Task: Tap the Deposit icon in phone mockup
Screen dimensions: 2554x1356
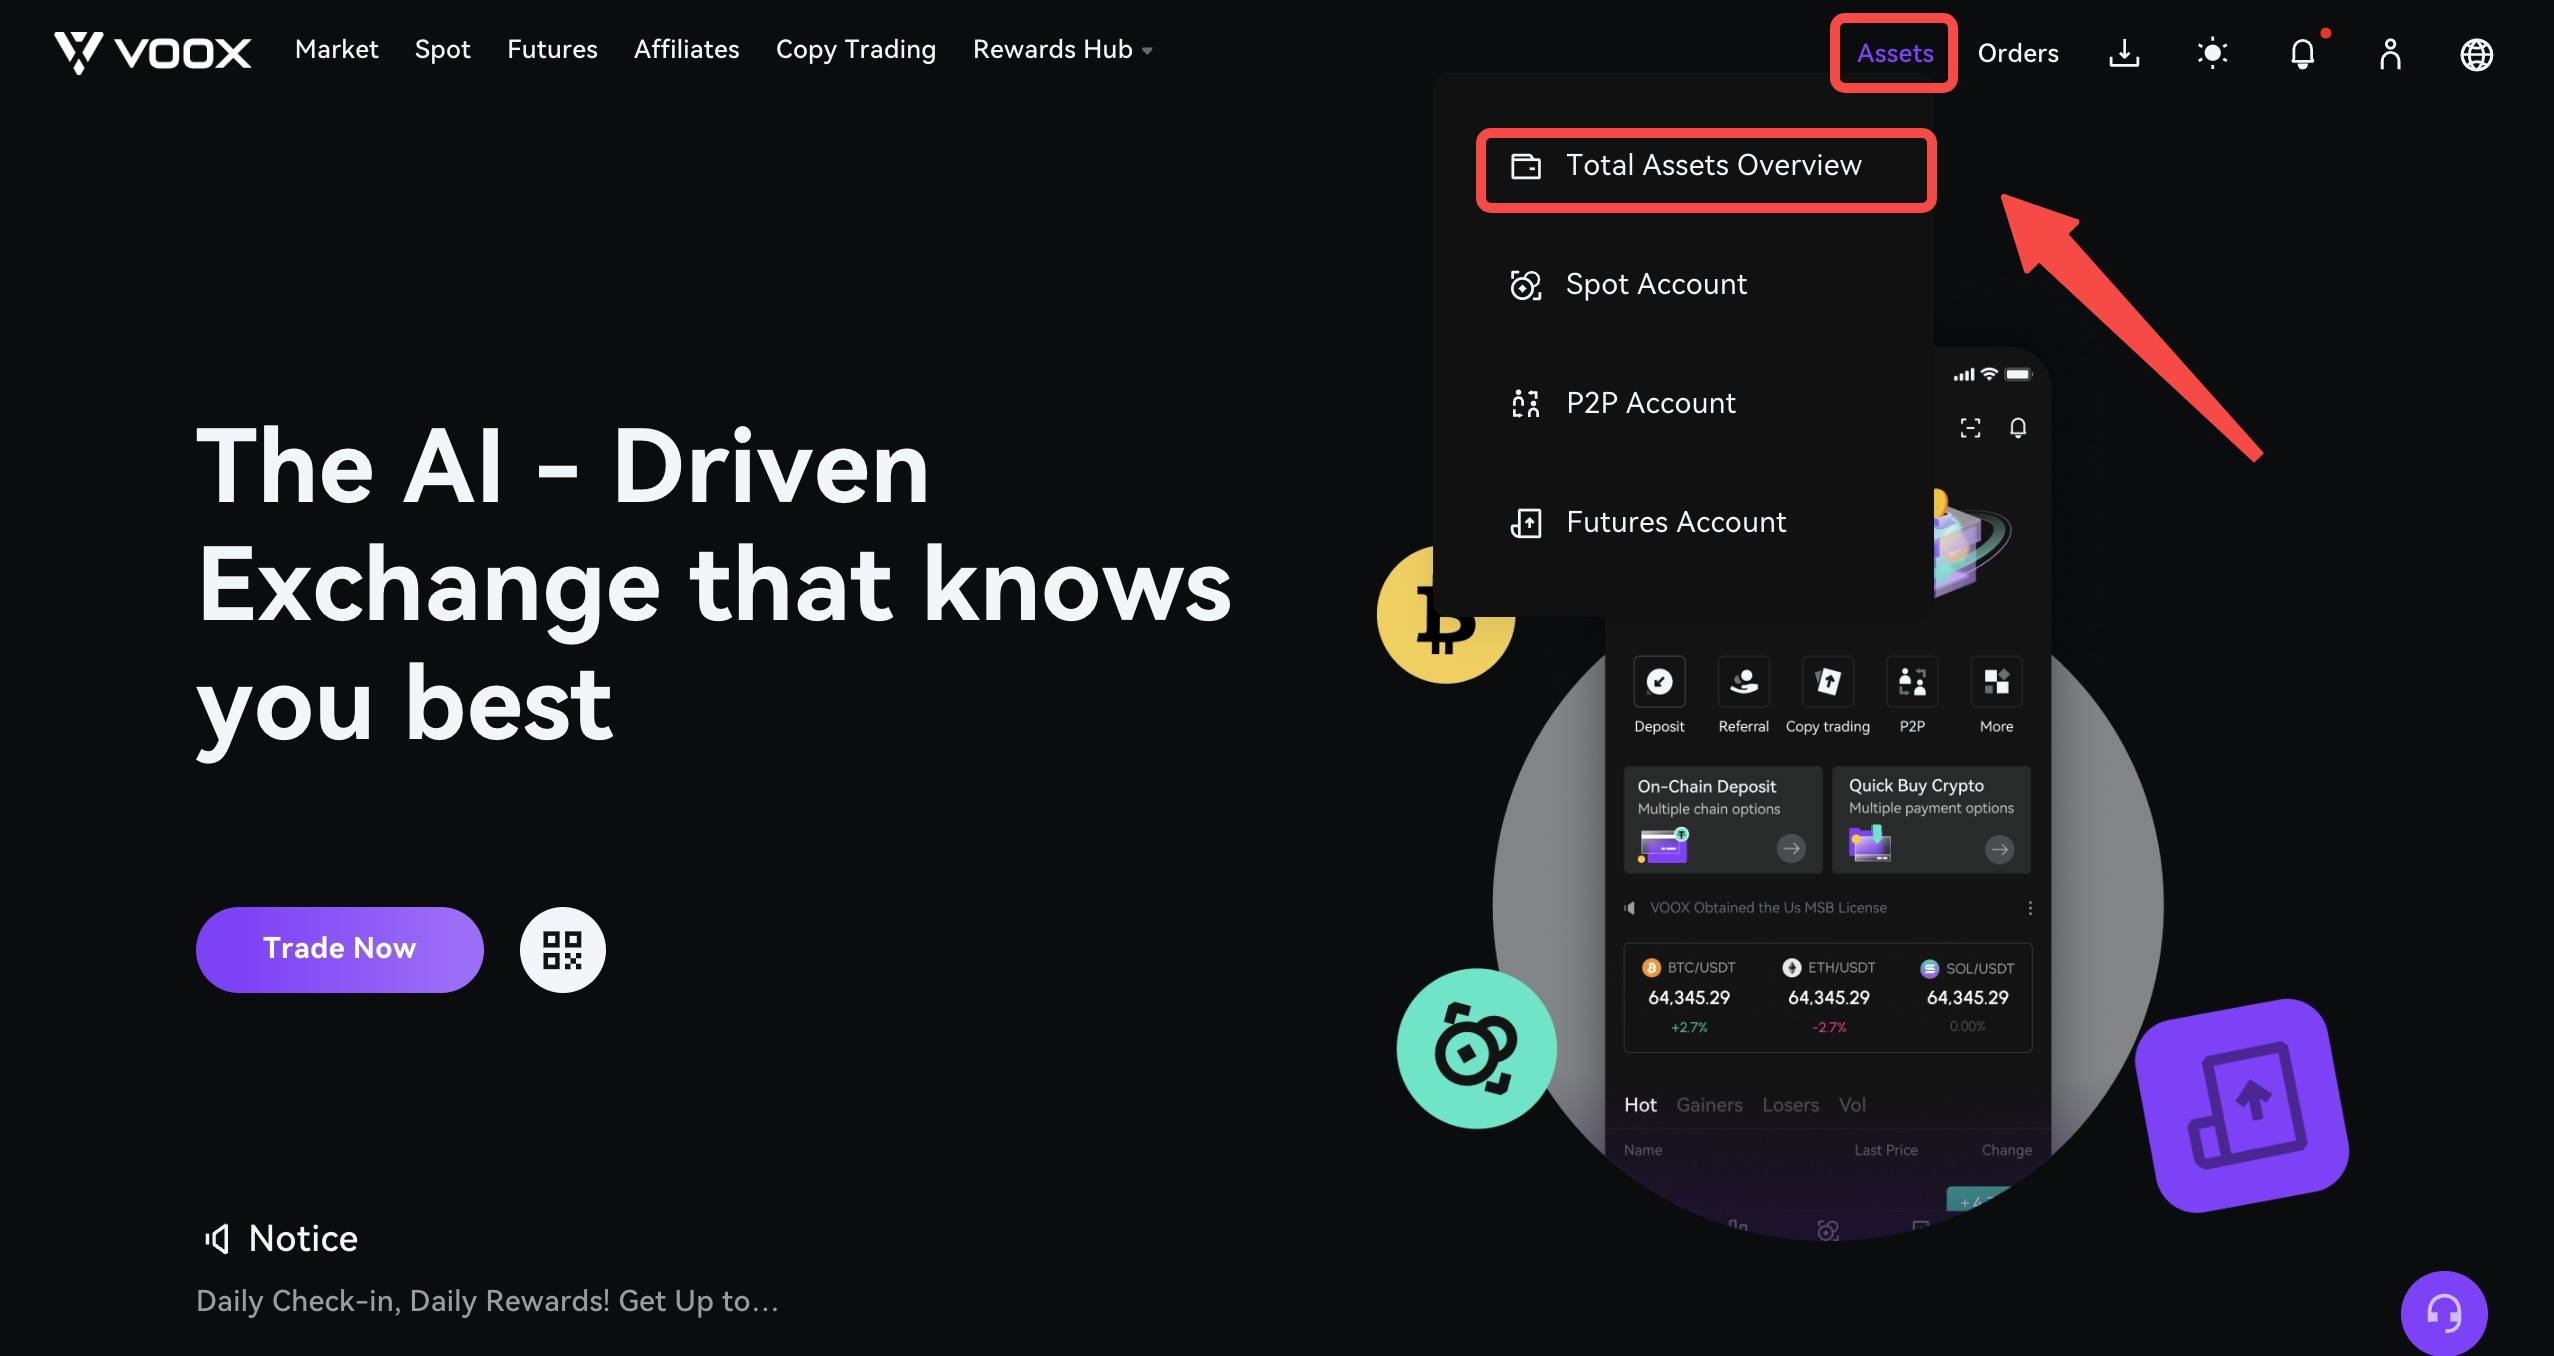Action: pos(1659,682)
